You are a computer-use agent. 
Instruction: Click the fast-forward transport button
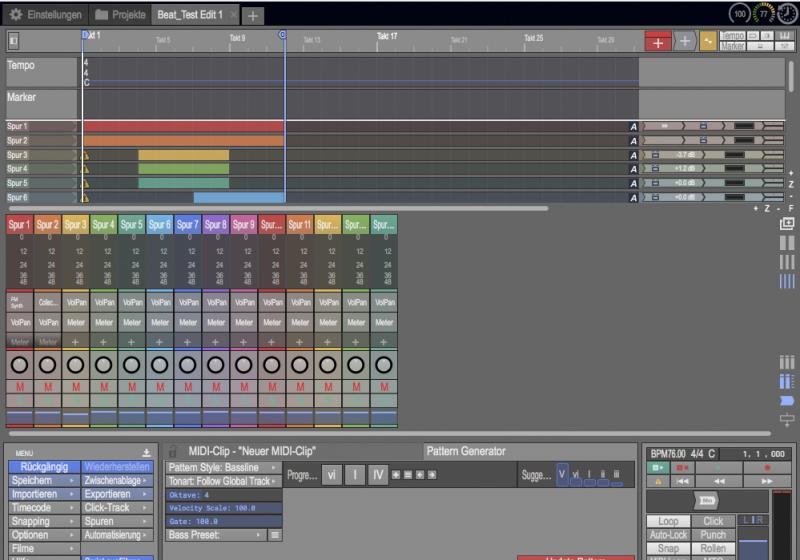point(767,481)
